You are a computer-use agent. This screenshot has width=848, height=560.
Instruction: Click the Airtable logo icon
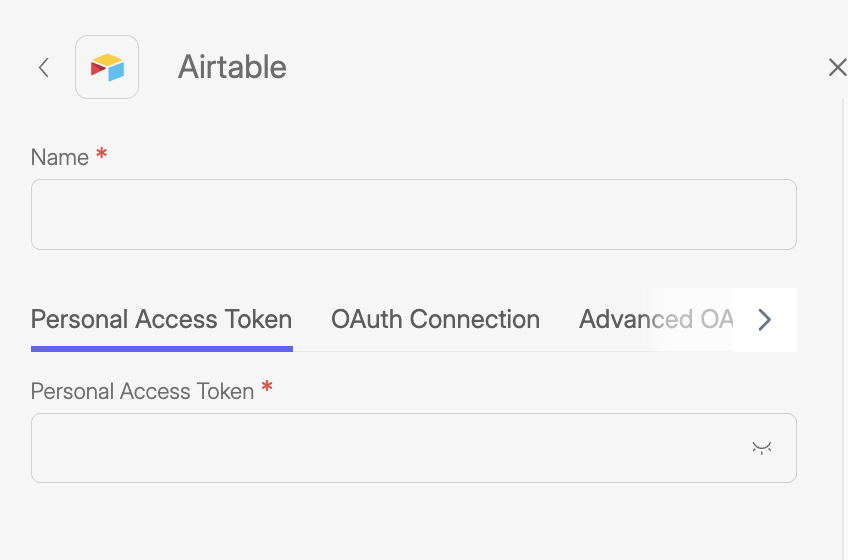tap(107, 67)
